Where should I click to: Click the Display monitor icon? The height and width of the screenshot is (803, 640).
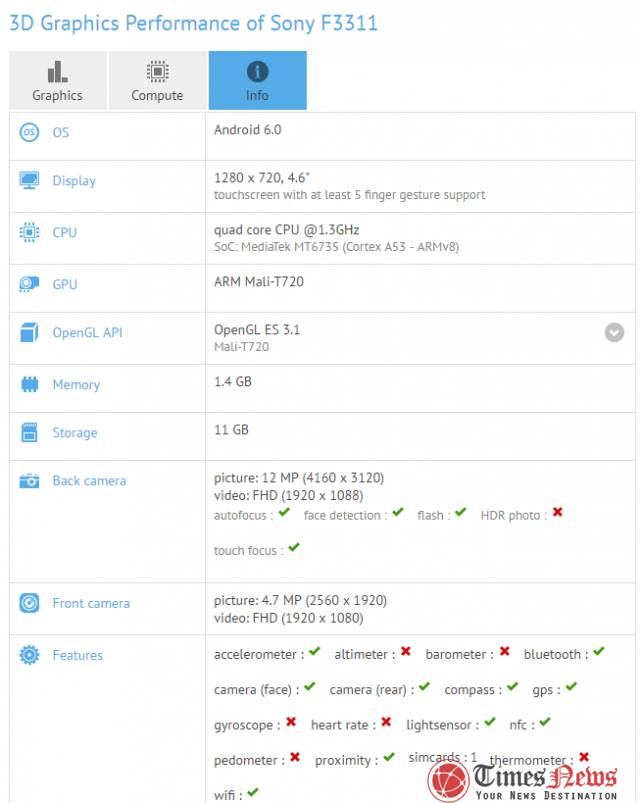coord(29,181)
